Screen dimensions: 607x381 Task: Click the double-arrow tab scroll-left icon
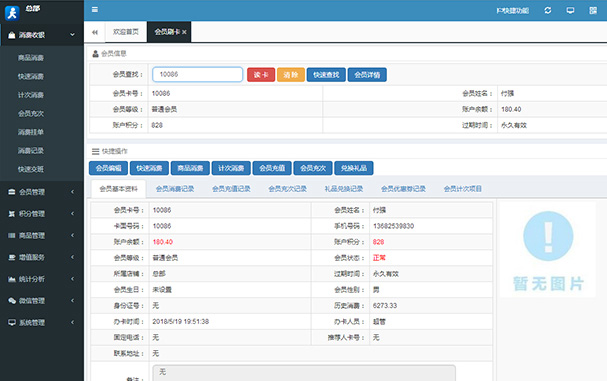click(95, 32)
